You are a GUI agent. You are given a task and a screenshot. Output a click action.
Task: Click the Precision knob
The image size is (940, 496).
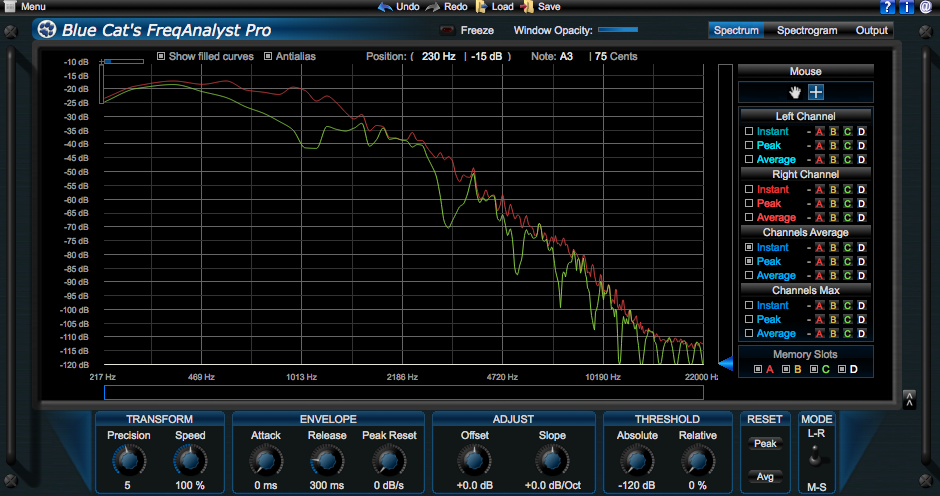tap(128, 461)
